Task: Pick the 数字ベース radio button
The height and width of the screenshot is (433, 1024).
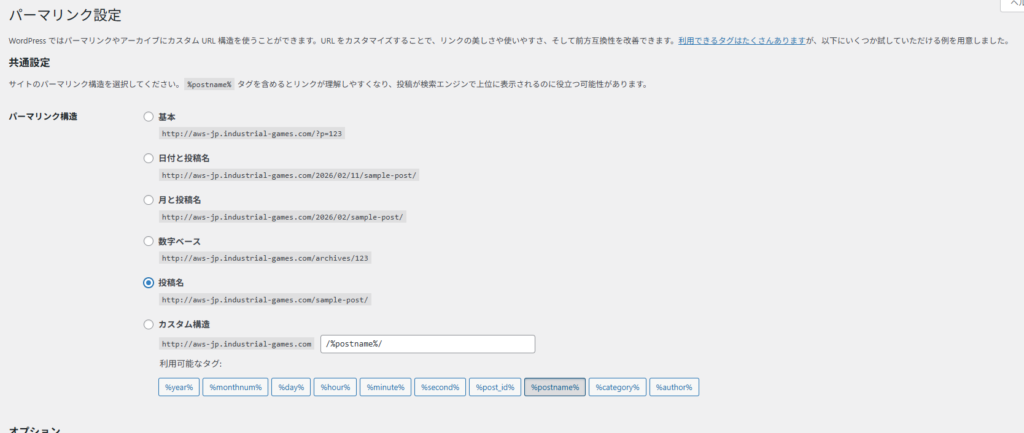Action: pyautogui.click(x=149, y=241)
